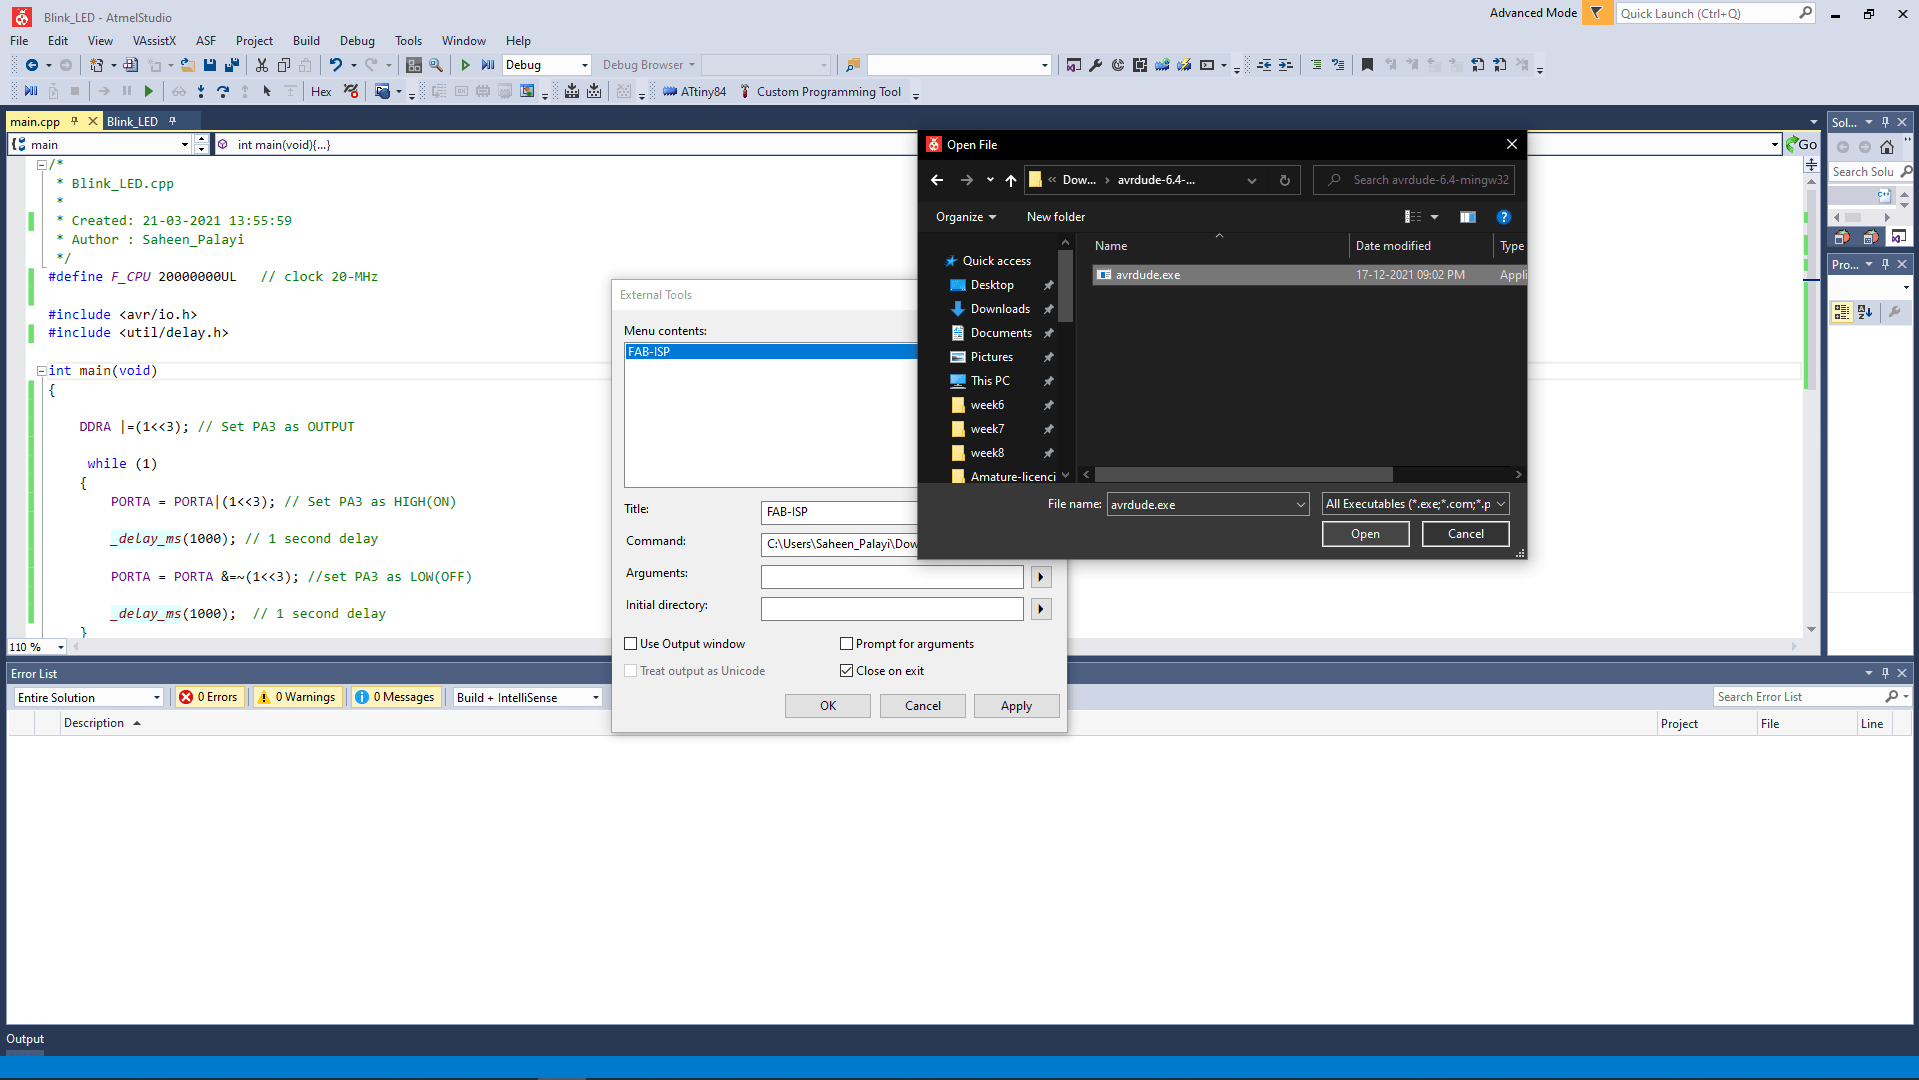Viewport: 1919px width, 1080px height.
Task: Toggle Advanced Mode filter icon
Action: 1597,13
